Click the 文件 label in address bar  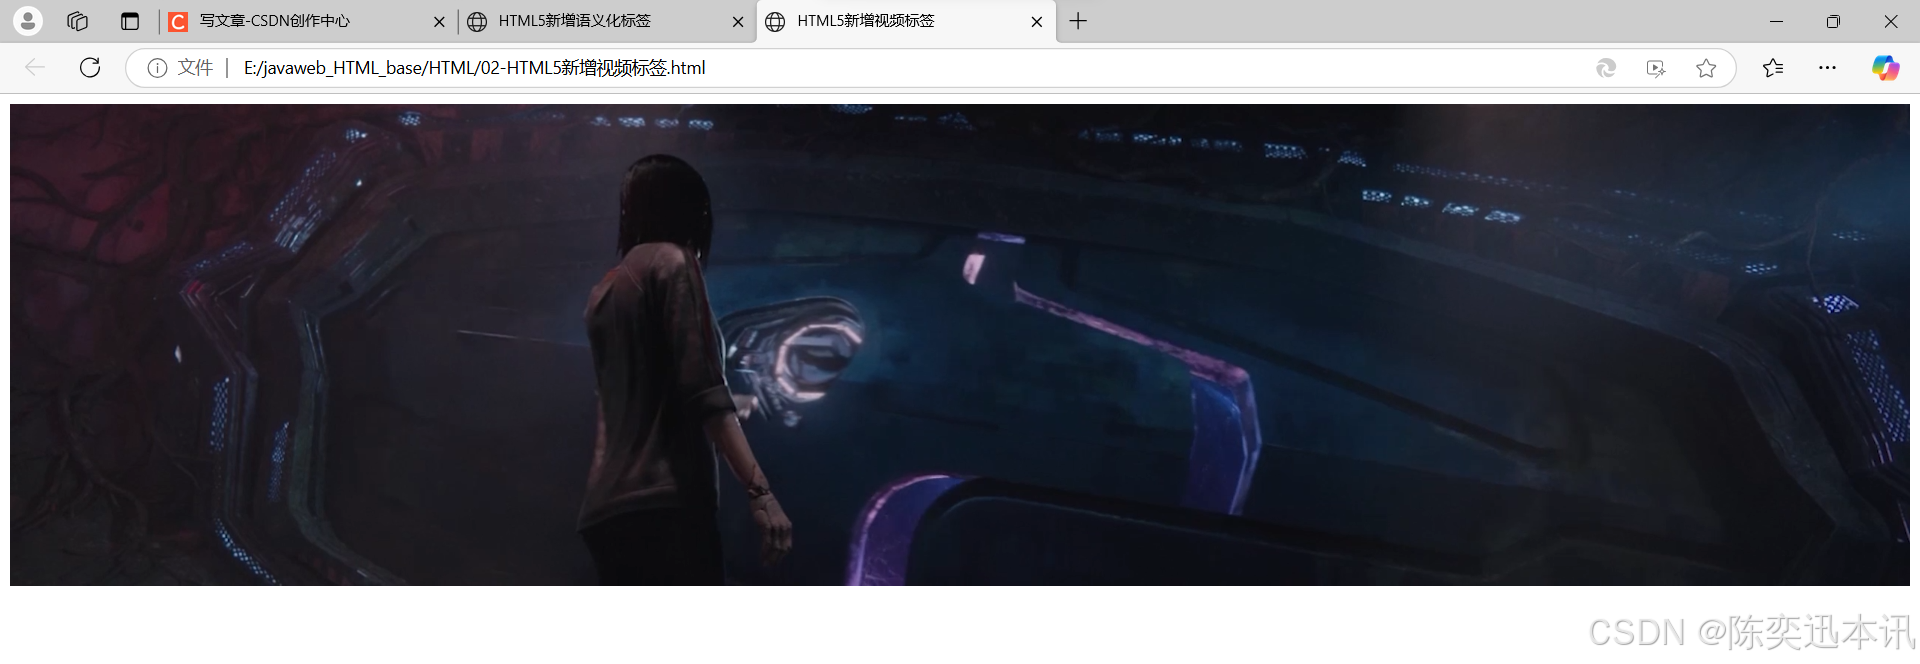[x=195, y=68]
